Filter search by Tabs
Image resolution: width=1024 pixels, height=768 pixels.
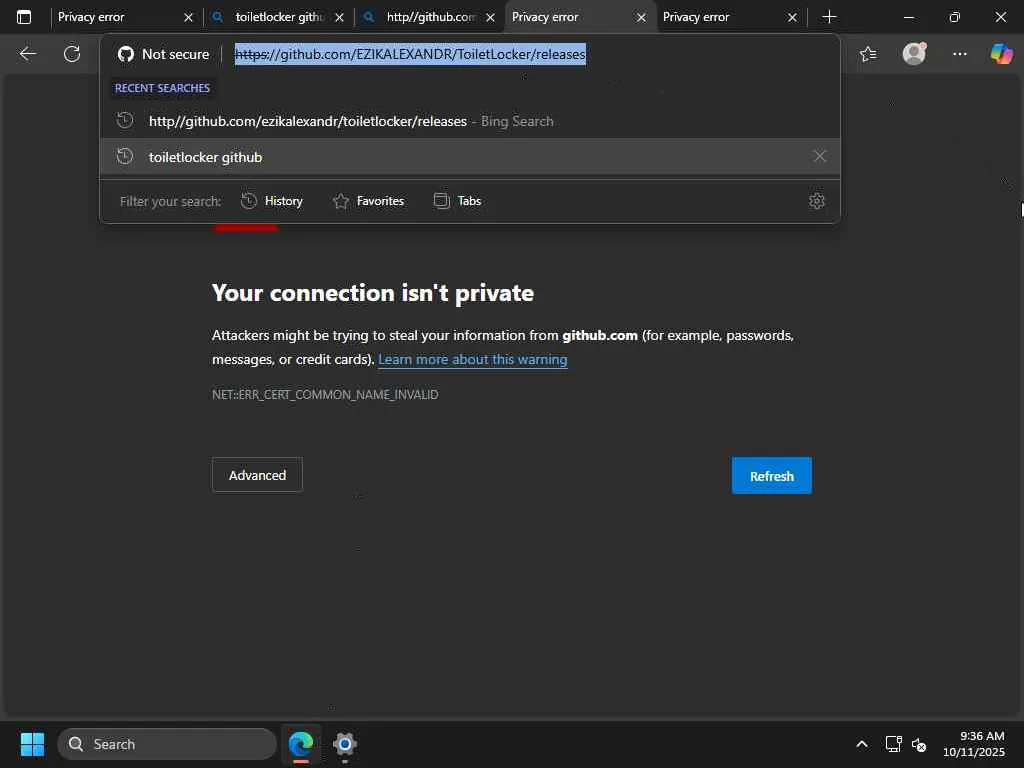[458, 201]
